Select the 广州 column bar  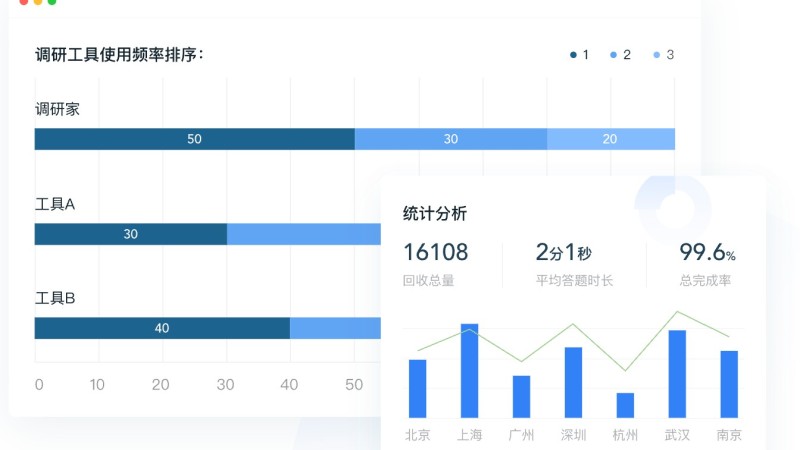521,397
